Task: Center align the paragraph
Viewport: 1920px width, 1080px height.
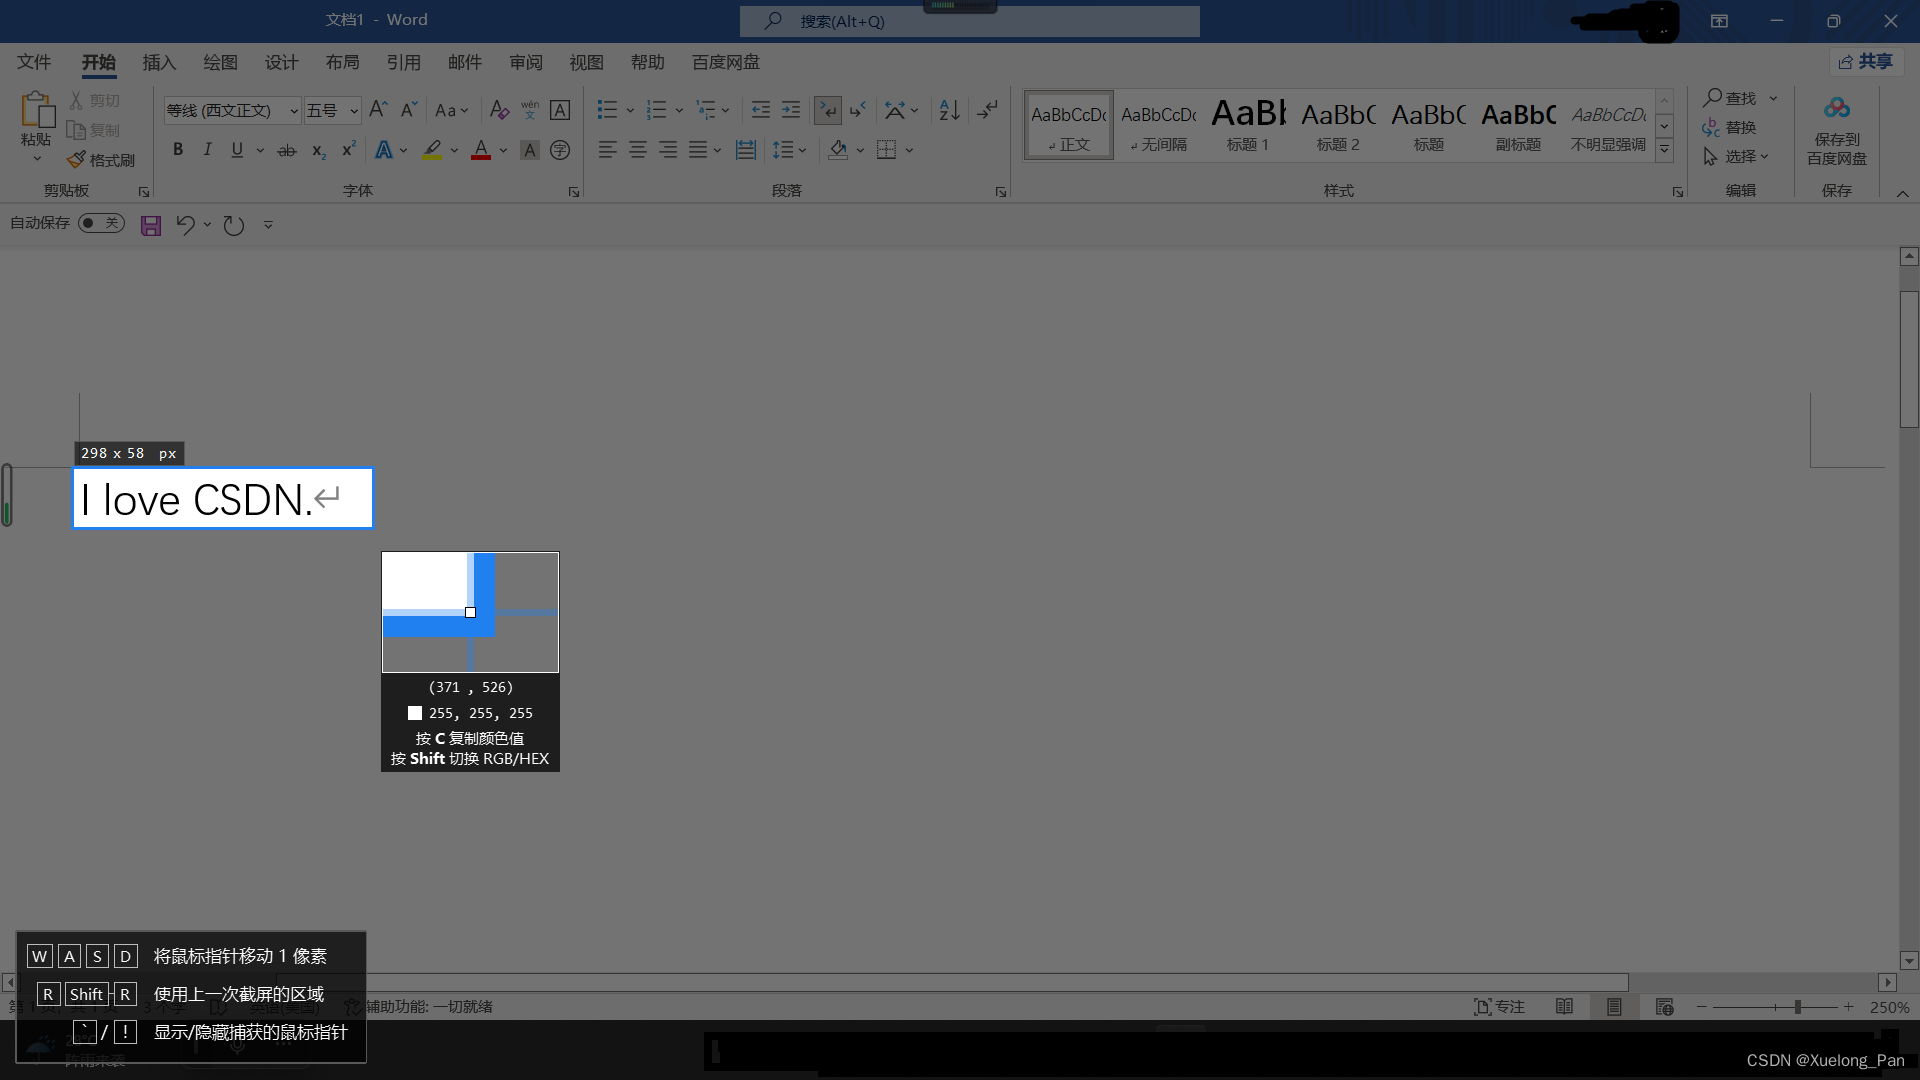Action: (637, 150)
